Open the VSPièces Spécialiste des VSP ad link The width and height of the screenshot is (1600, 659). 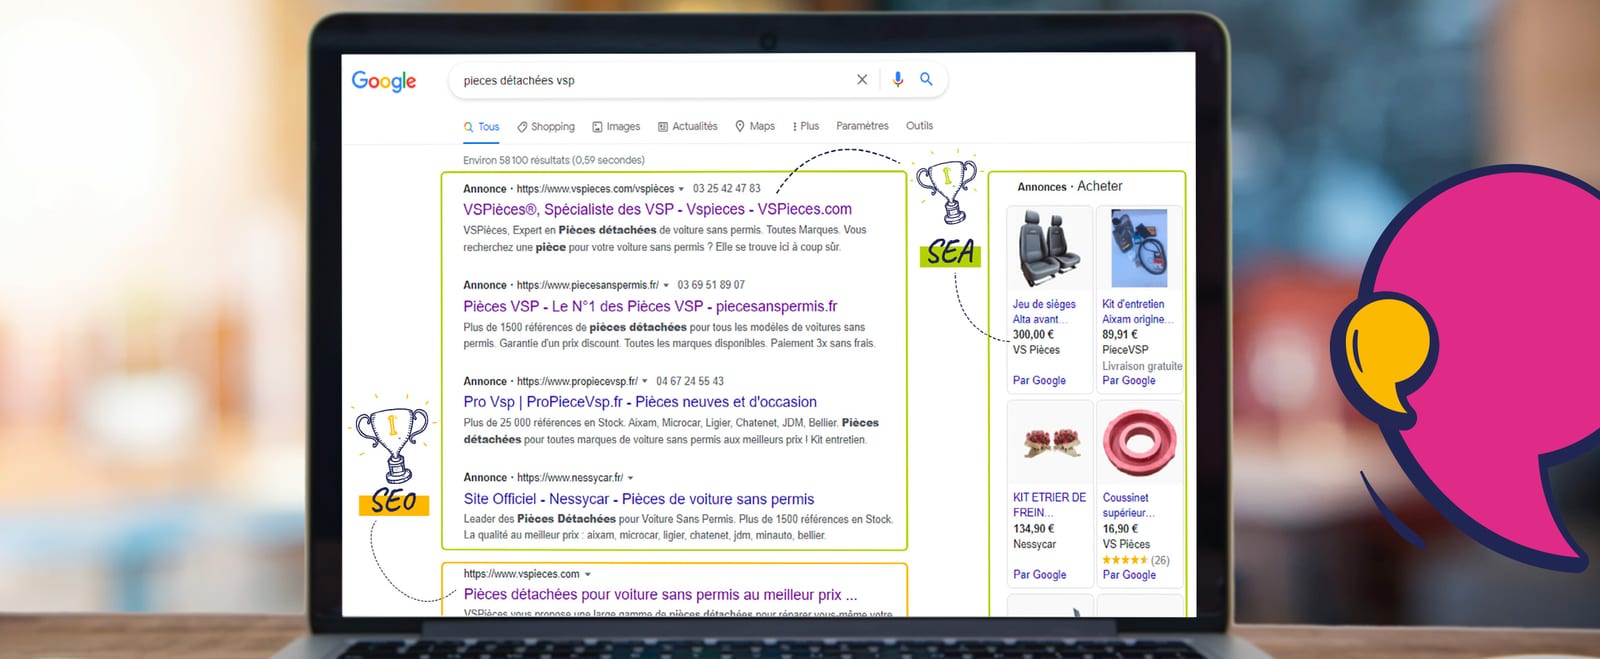point(657,209)
